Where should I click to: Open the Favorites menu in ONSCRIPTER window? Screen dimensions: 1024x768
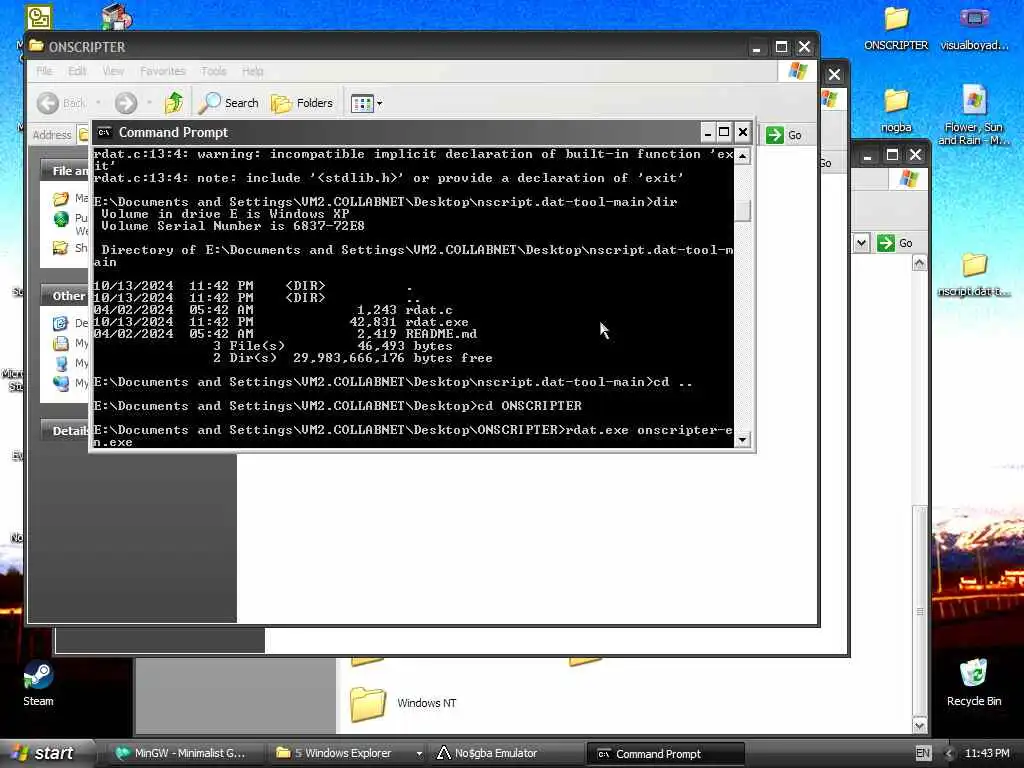[163, 71]
